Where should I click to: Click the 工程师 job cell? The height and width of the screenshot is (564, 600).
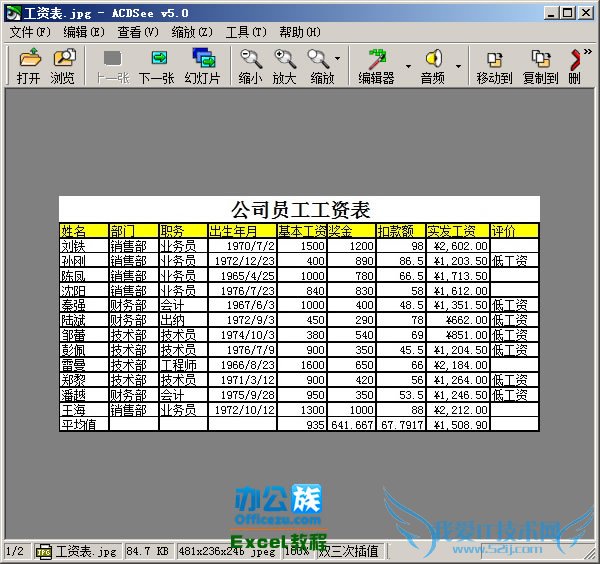point(183,365)
